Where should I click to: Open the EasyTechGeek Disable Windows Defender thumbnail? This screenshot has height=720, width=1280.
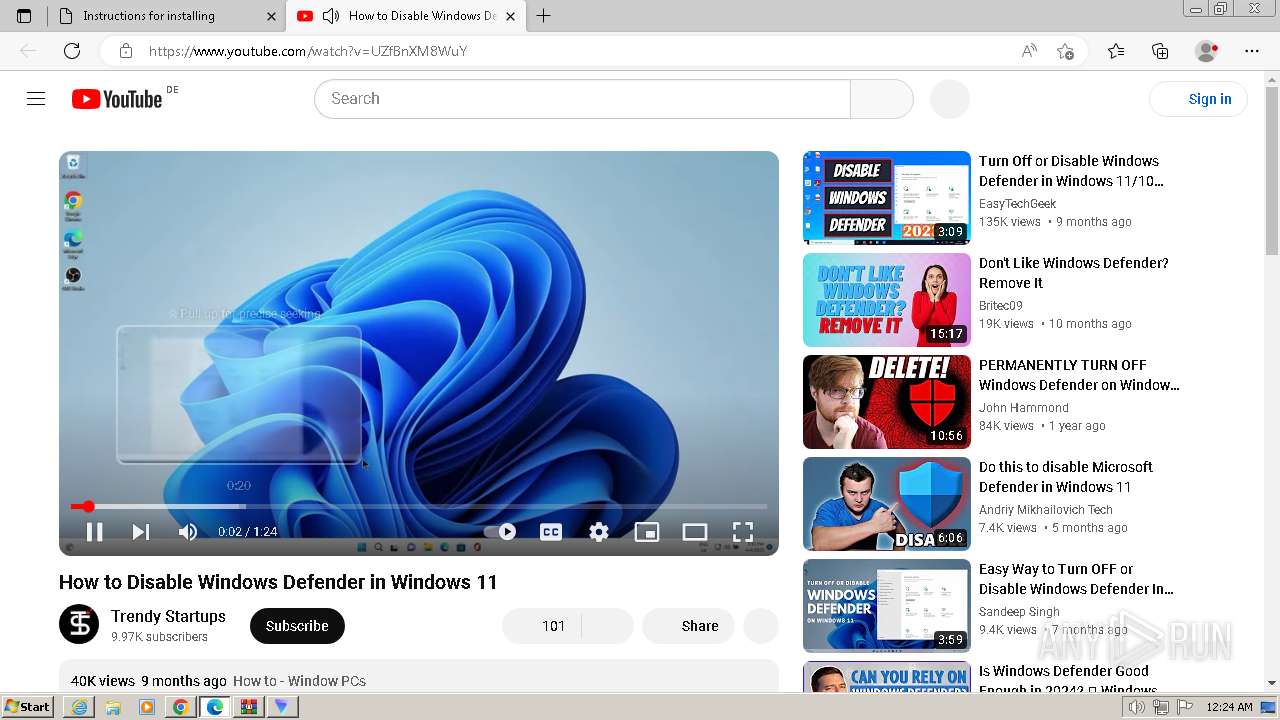coord(887,198)
